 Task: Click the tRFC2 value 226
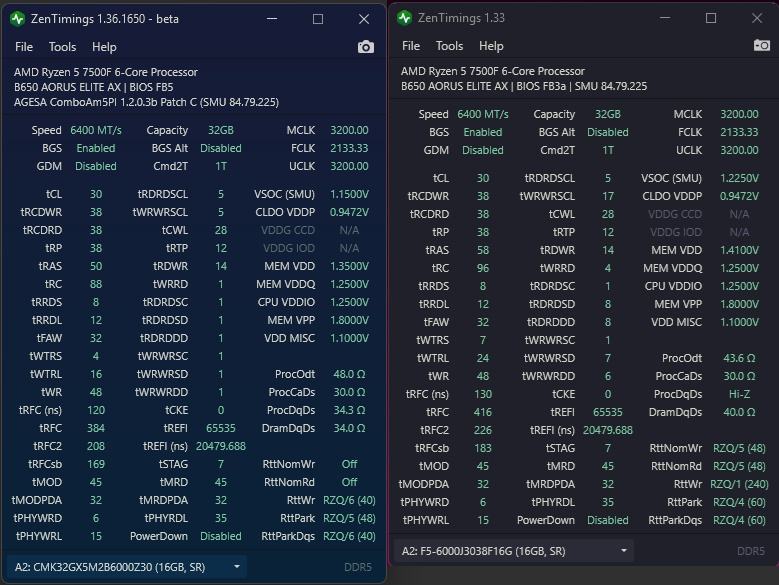pyautogui.click(x=483, y=430)
